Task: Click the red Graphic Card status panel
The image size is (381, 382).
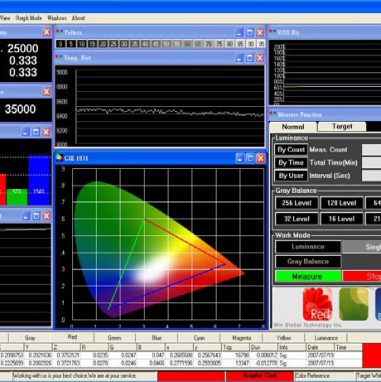Action: point(259,376)
